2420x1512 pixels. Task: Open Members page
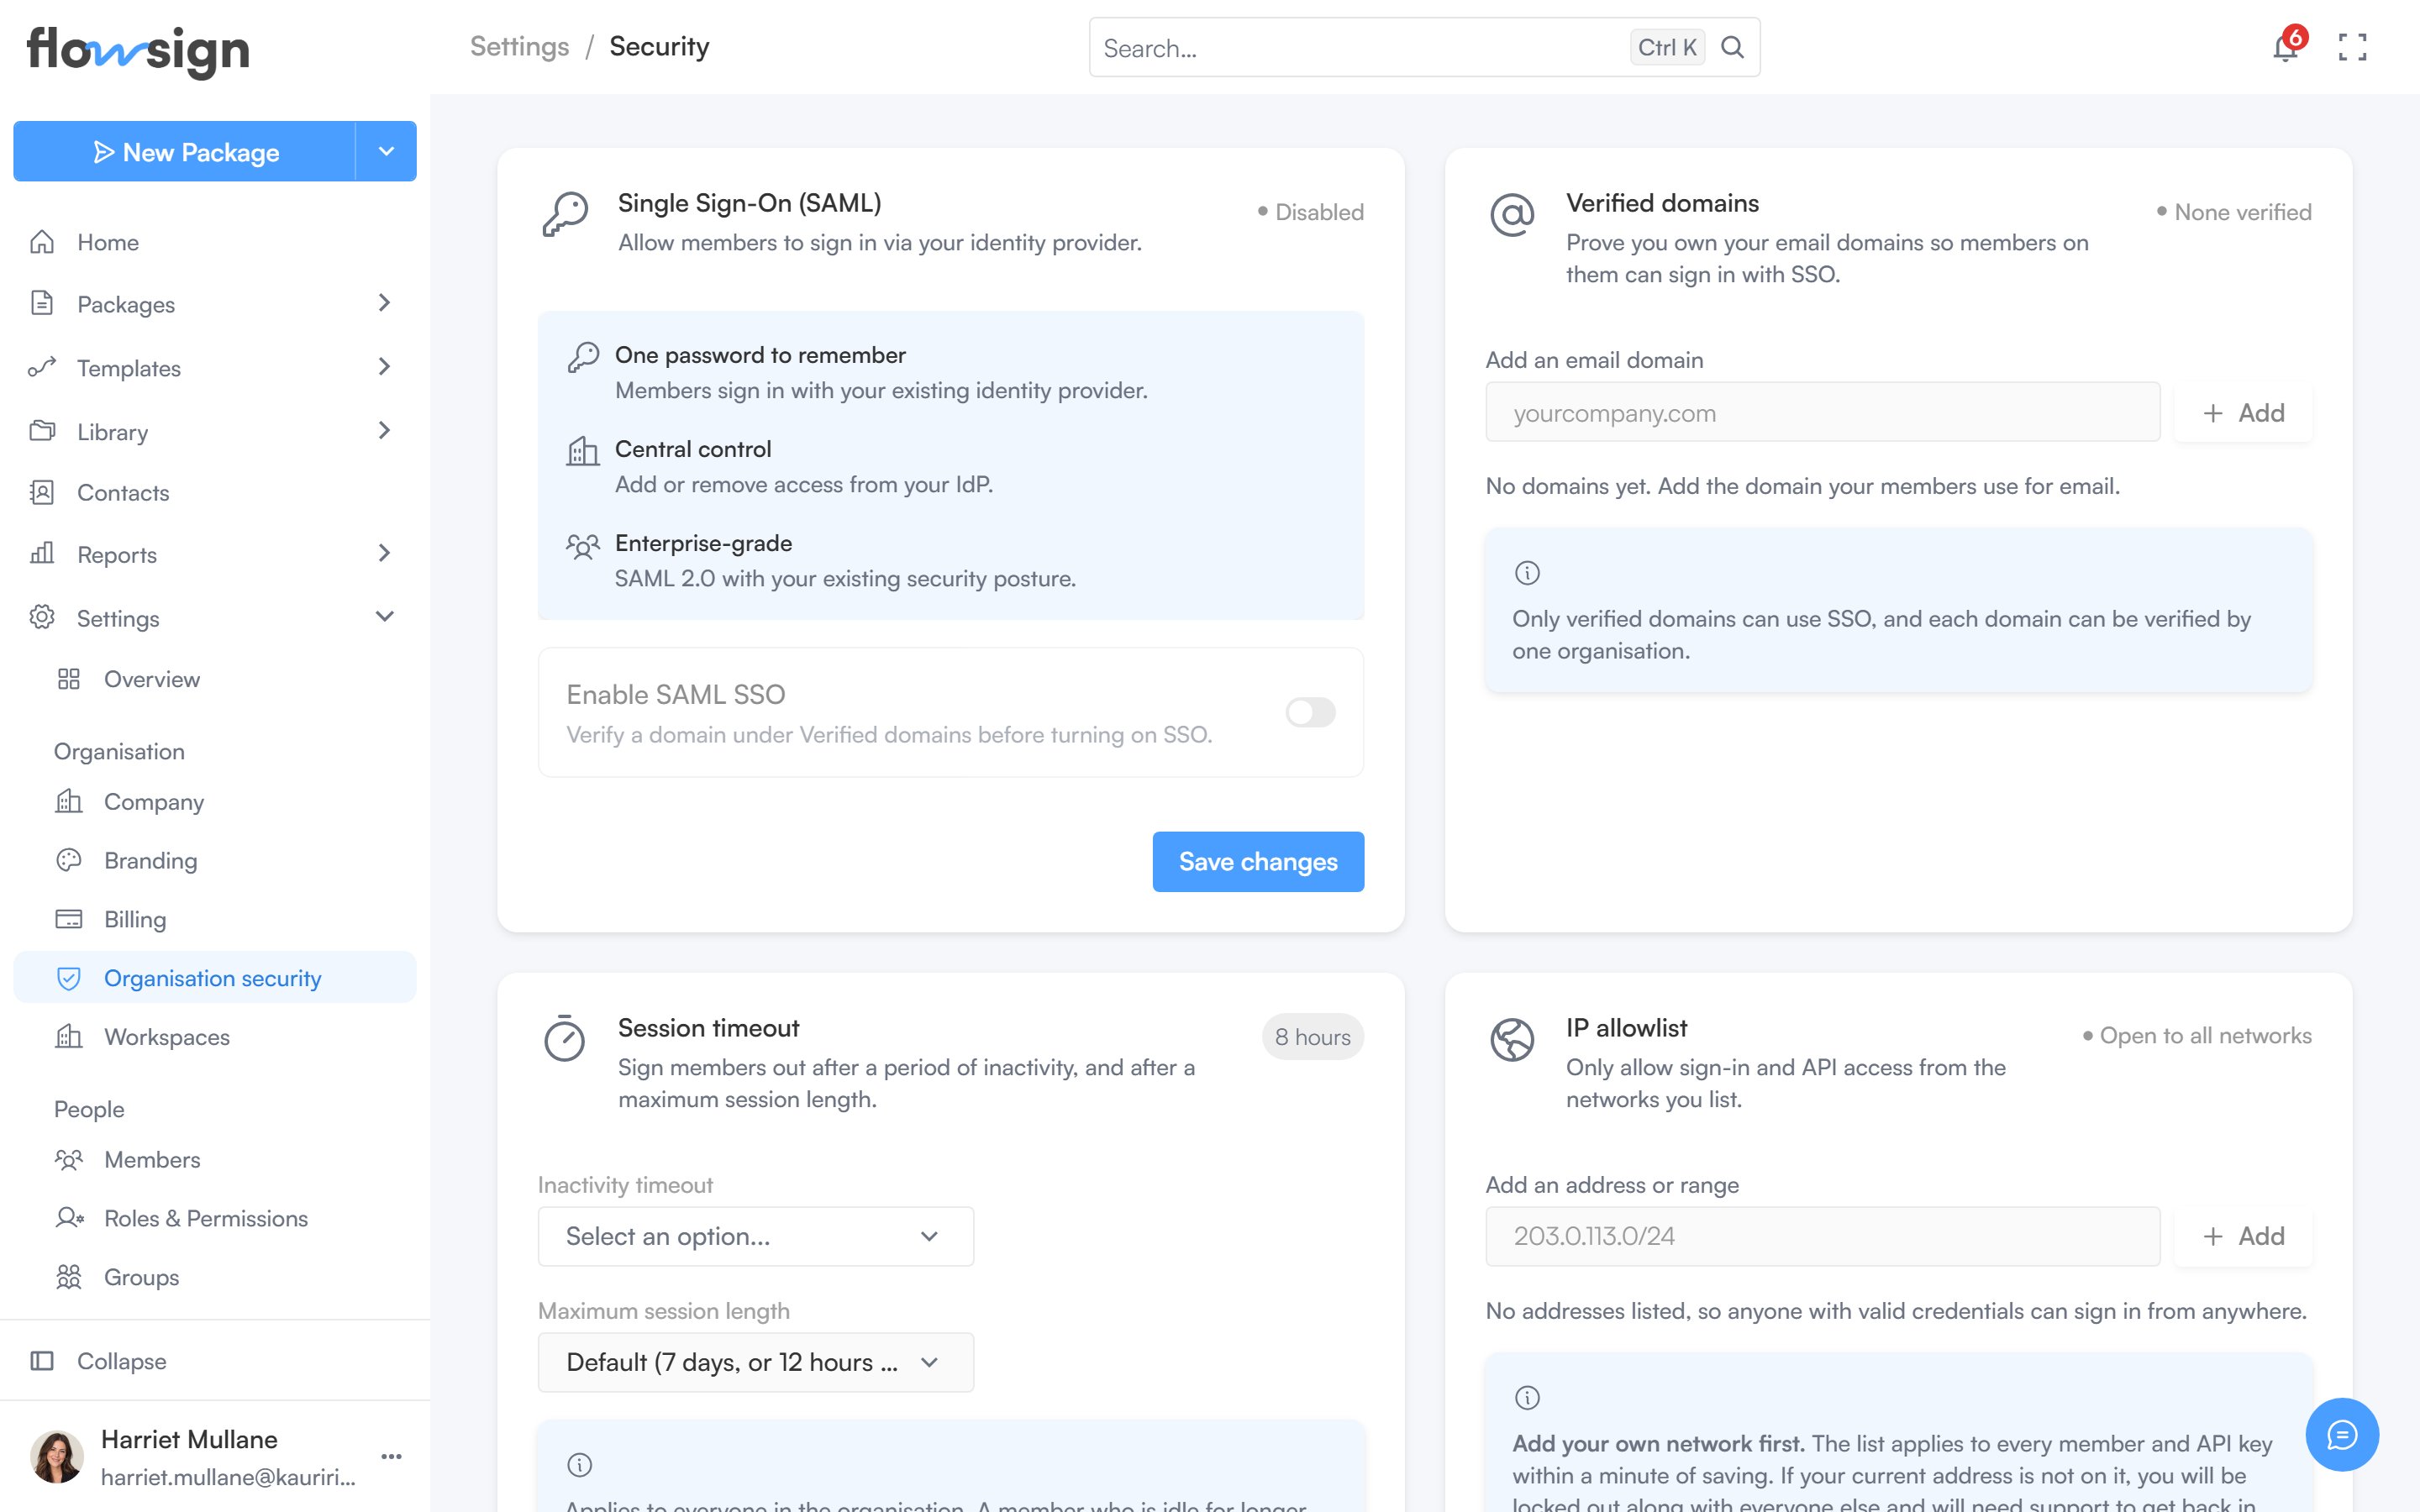pyautogui.click(x=215, y=1160)
